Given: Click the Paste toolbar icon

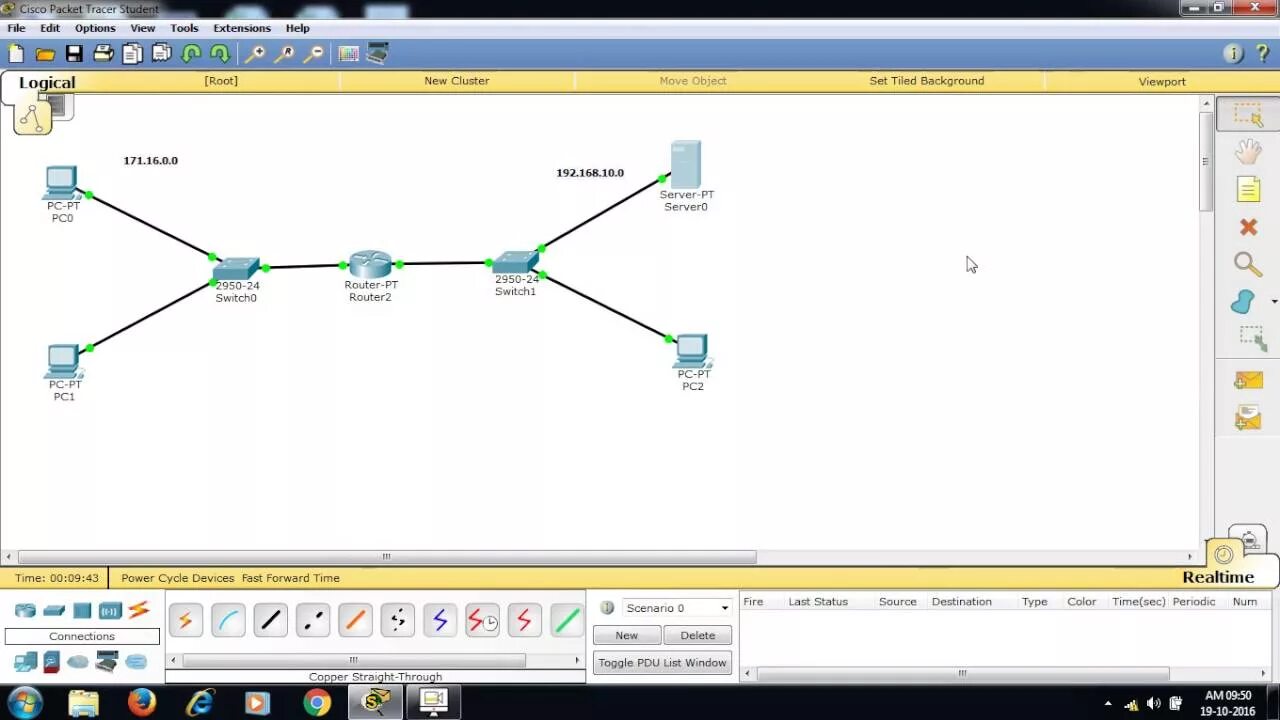Looking at the screenshot, I should coord(161,54).
